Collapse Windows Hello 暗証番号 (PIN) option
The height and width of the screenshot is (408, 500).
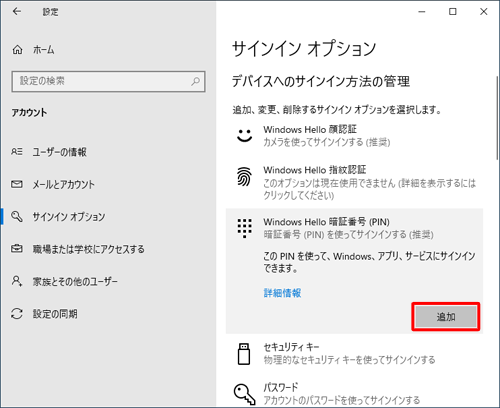pyautogui.click(x=354, y=228)
